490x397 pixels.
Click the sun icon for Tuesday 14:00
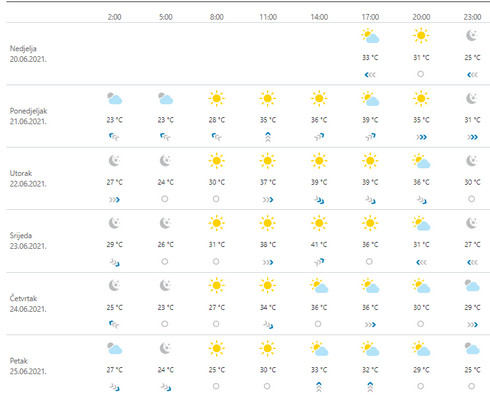(x=319, y=161)
